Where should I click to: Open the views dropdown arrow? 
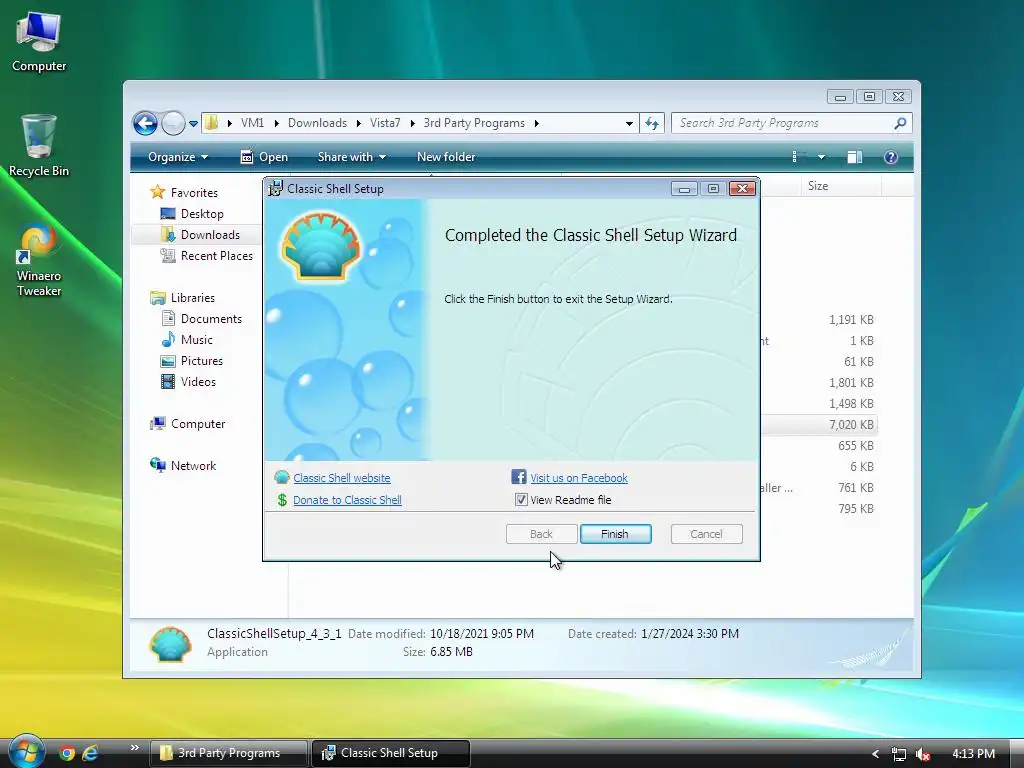point(822,157)
